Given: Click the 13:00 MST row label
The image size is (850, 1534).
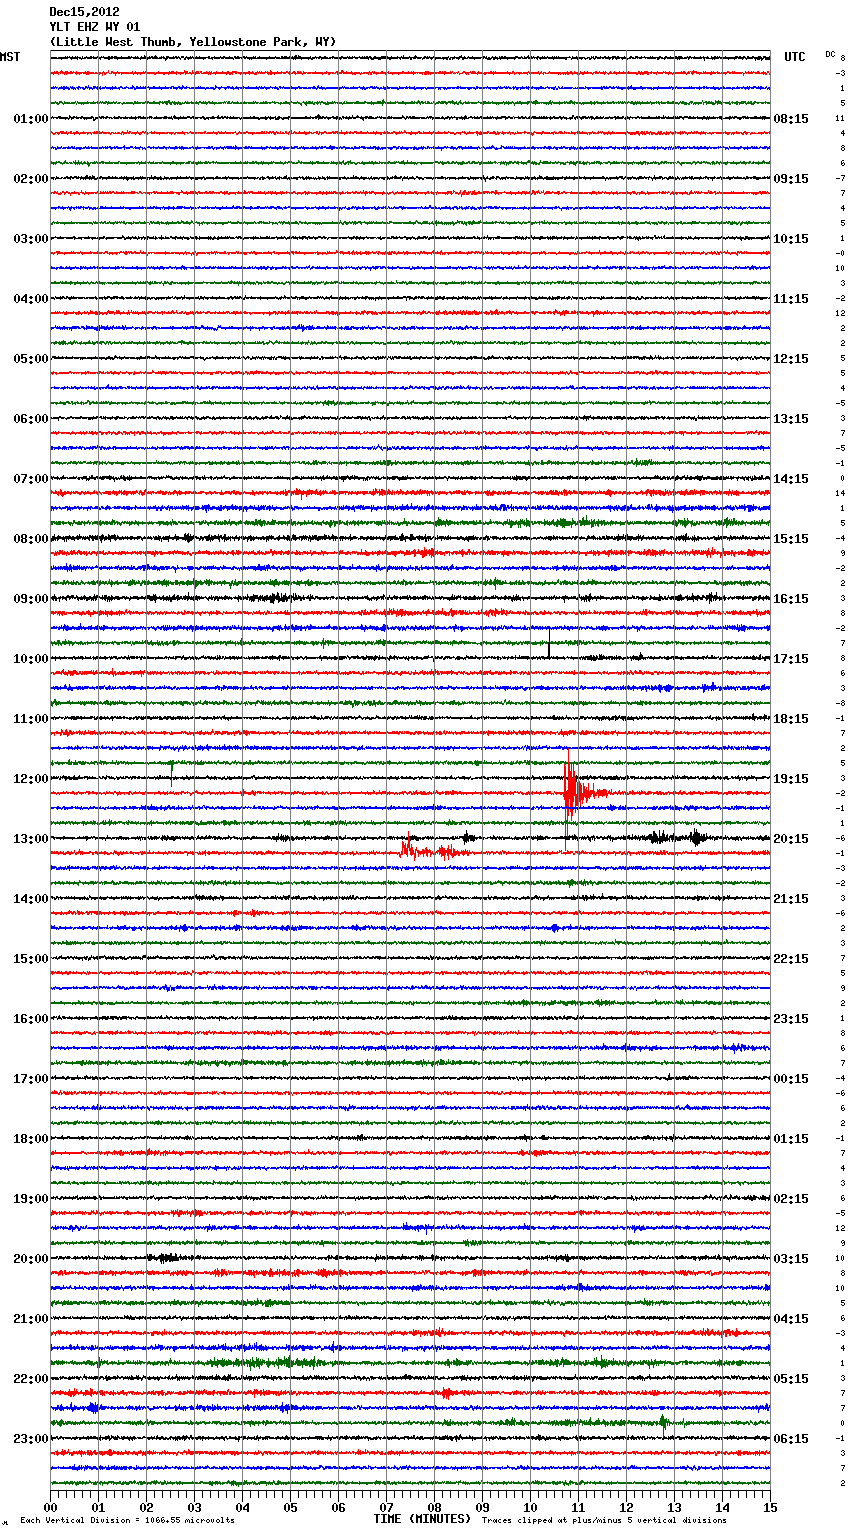Looking at the screenshot, I should point(31,839).
